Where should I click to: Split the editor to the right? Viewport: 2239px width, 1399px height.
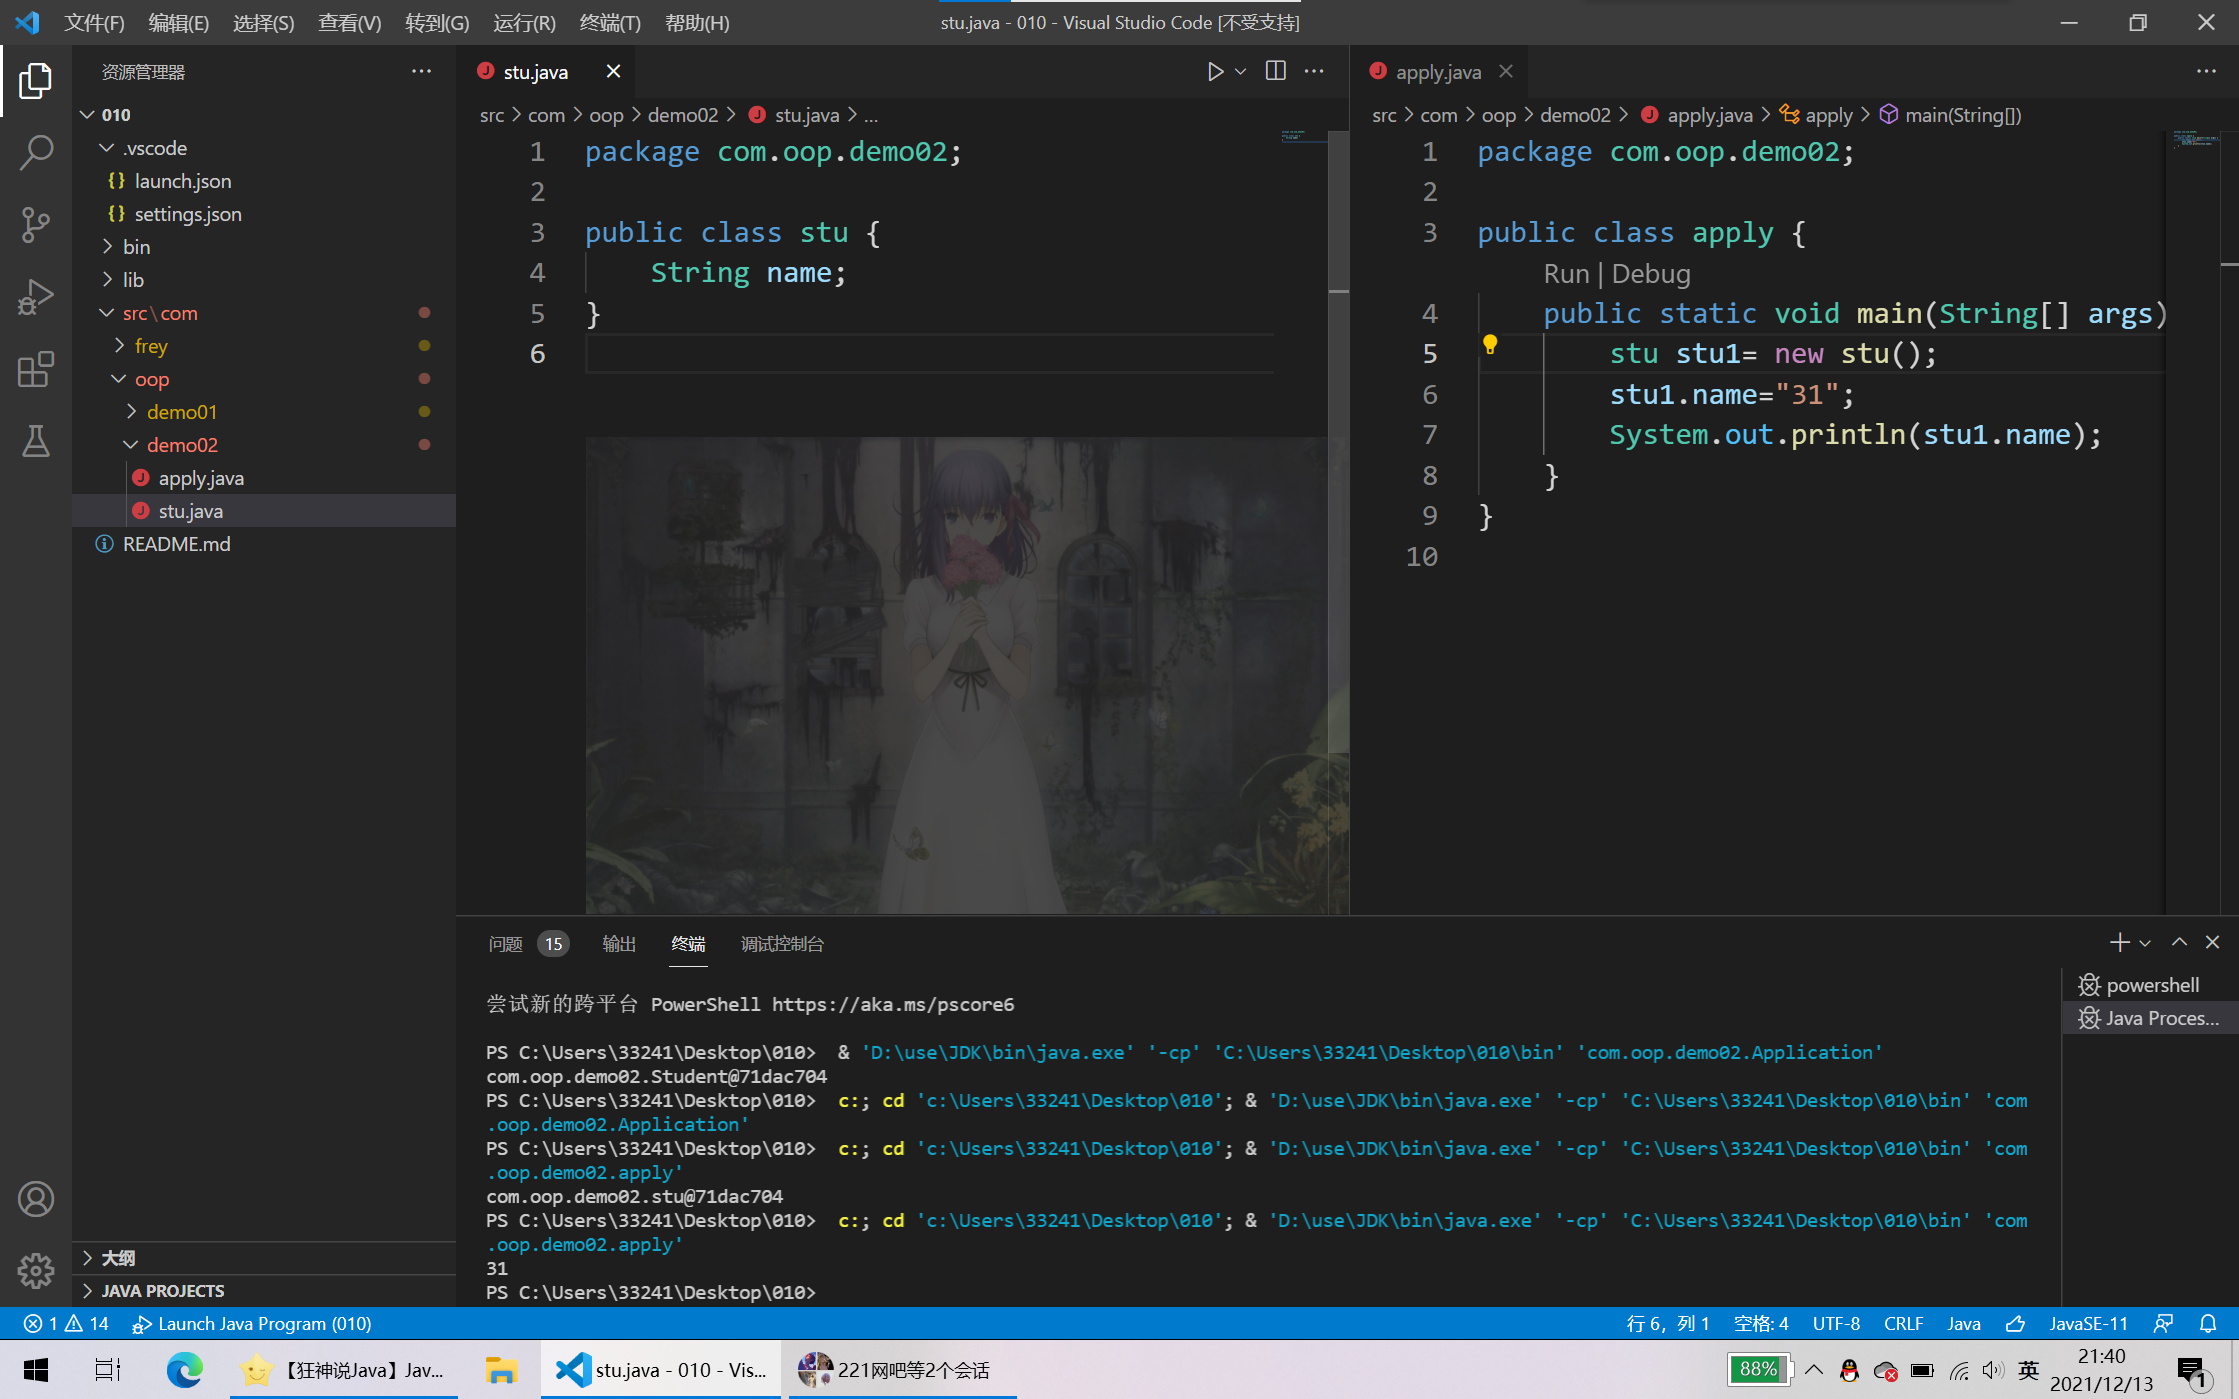[x=1275, y=71]
